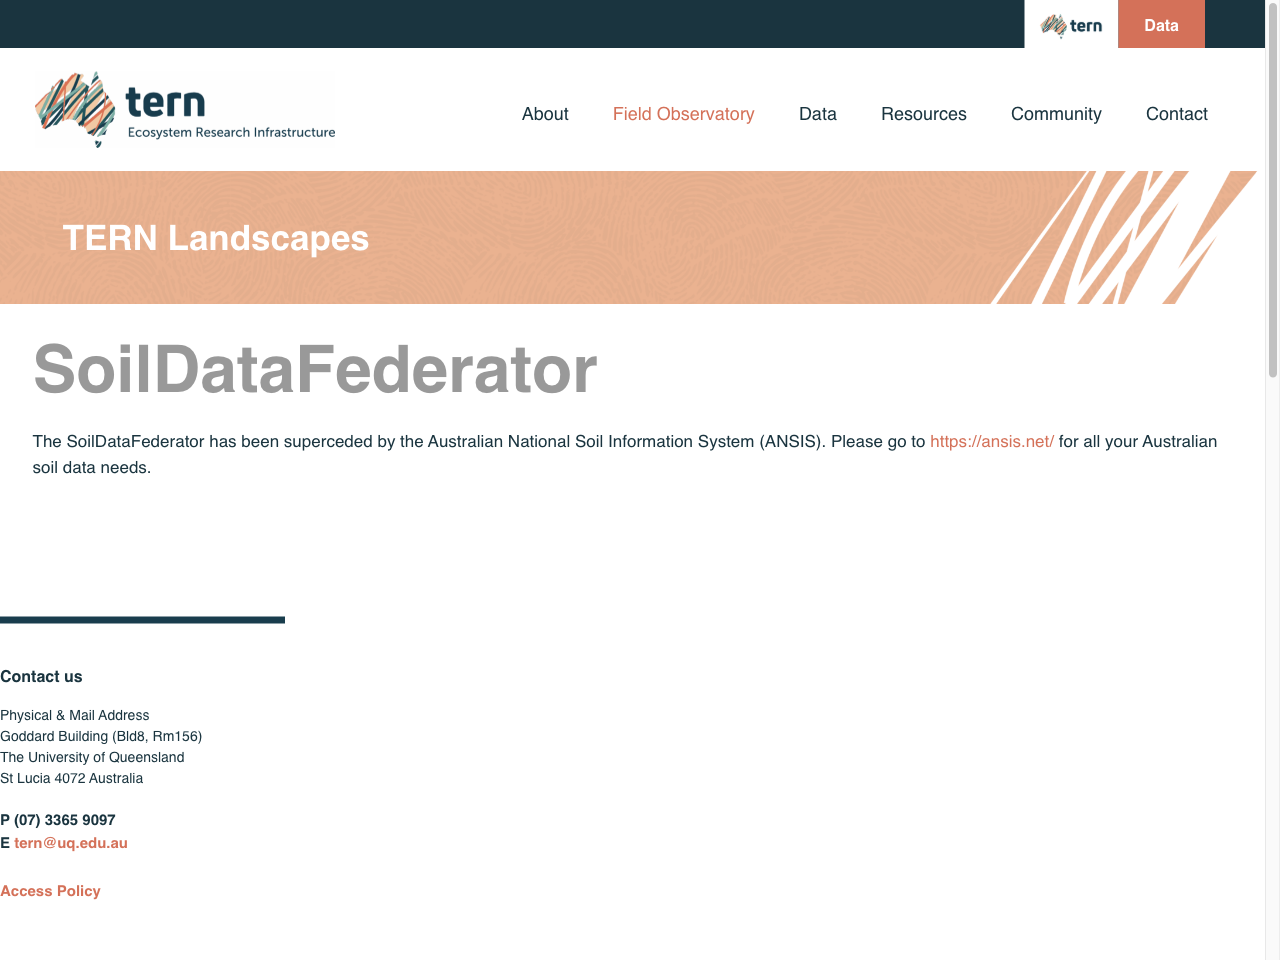Image resolution: width=1280 pixels, height=960 pixels.
Task: Select the Community menu item
Action: click(x=1056, y=114)
